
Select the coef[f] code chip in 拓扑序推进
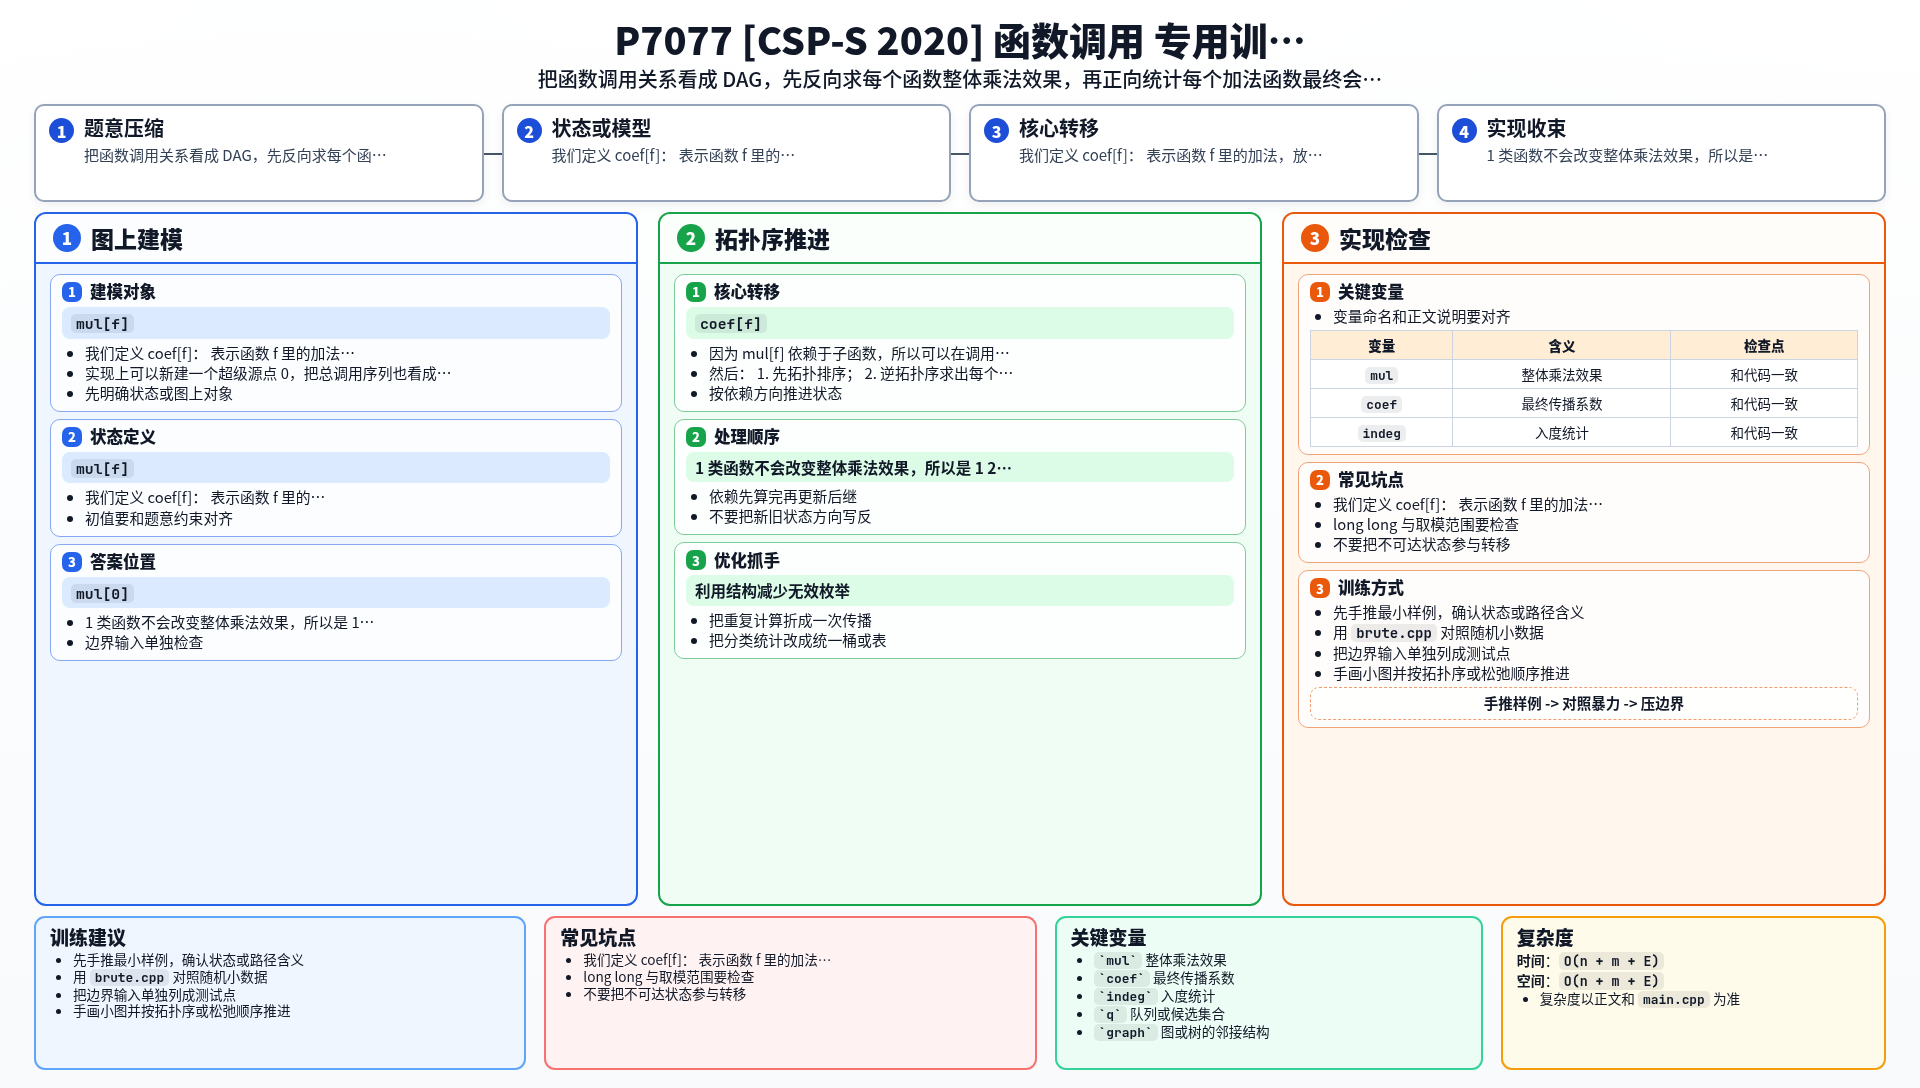pos(730,324)
